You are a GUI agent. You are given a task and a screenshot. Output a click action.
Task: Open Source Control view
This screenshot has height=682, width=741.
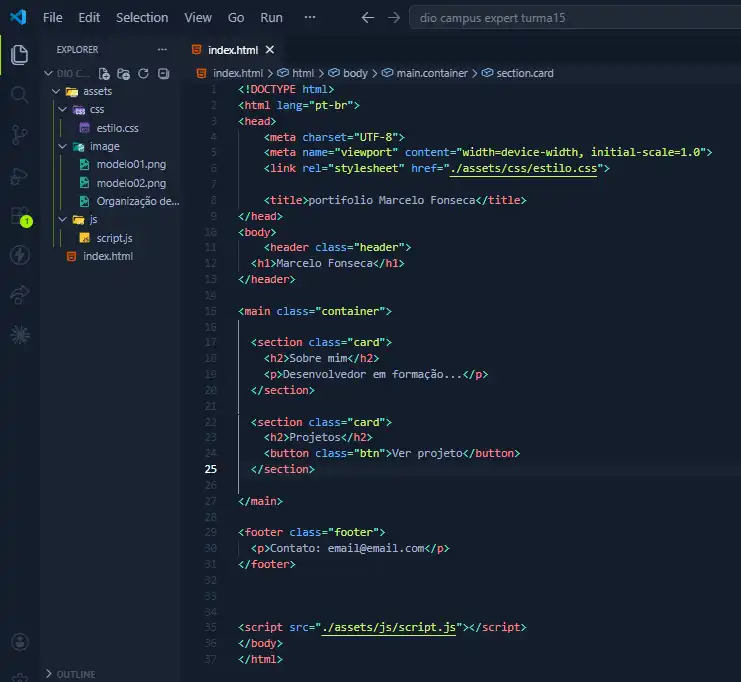(x=19, y=136)
